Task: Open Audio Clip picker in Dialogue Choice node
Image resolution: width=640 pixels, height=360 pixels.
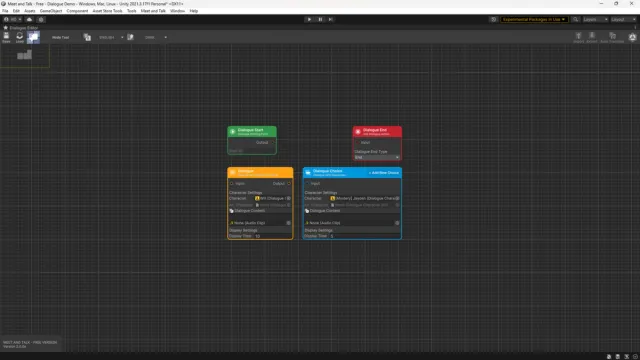Action: tap(397, 223)
